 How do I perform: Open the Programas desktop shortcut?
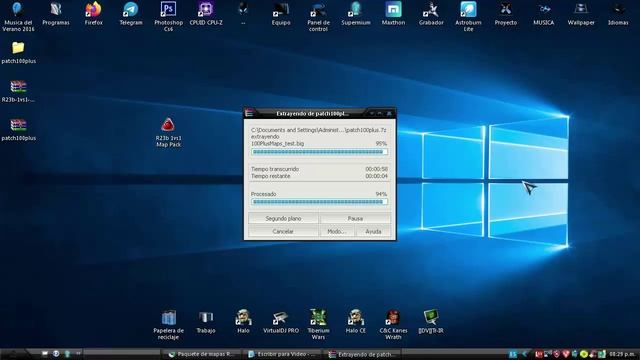coord(56,13)
